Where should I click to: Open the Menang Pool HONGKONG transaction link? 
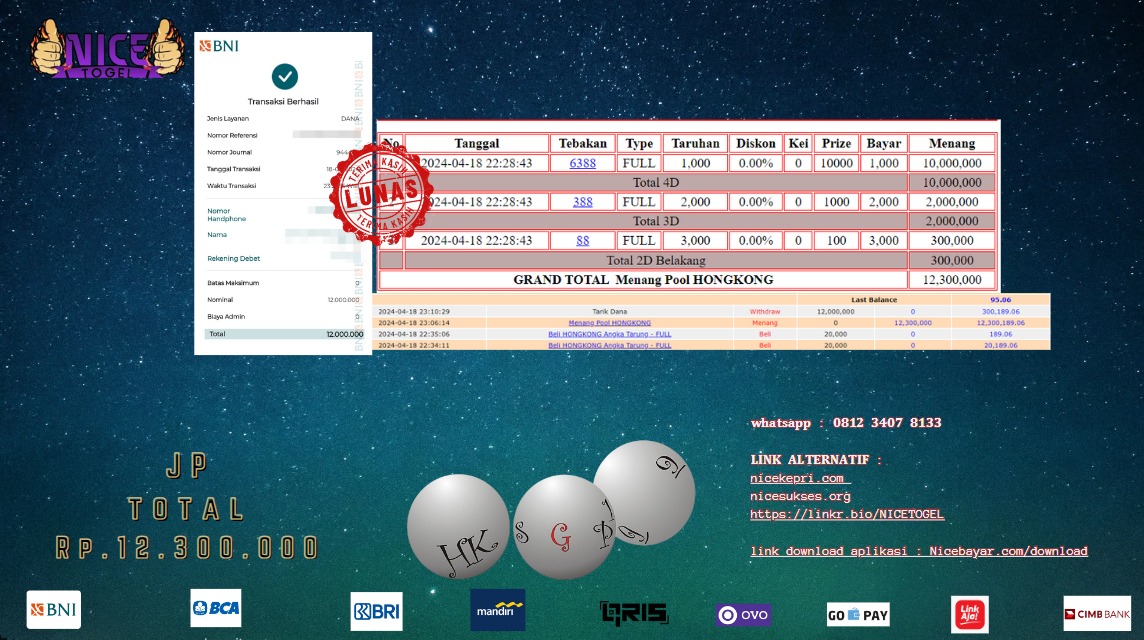[609, 323]
